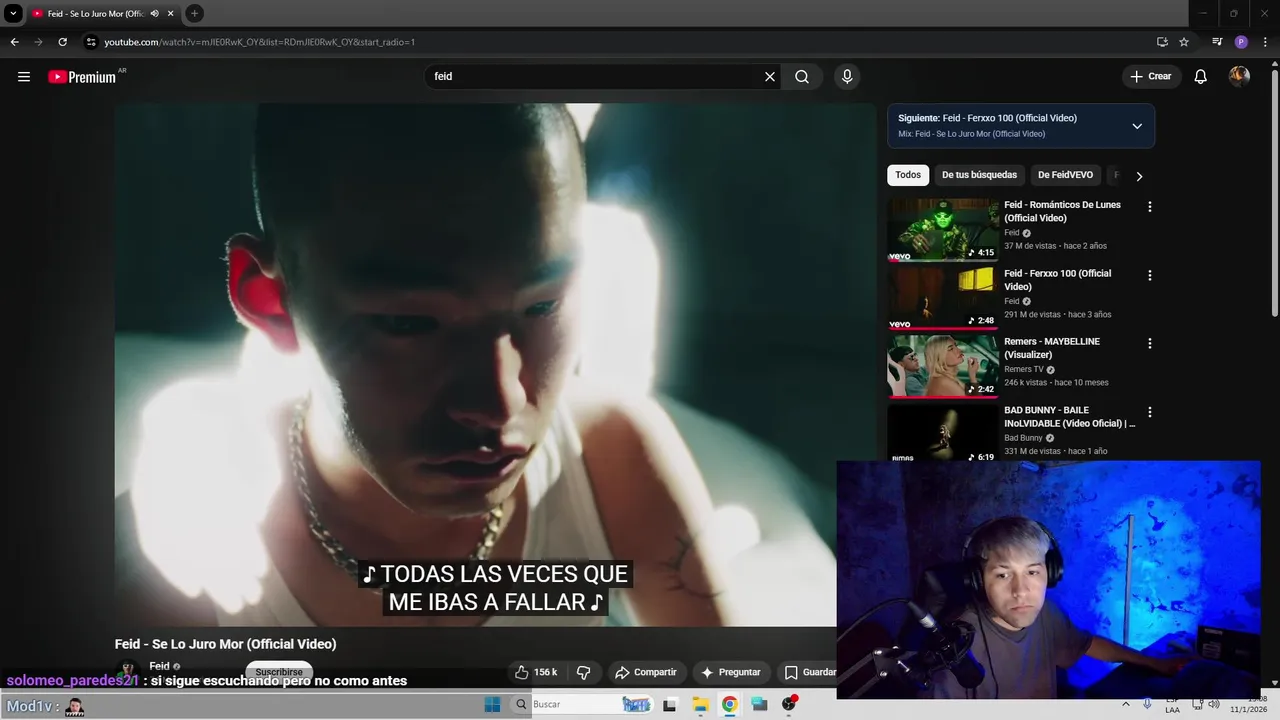
Task: Open options for Remers MAYBELLINE video
Action: point(1149,343)
